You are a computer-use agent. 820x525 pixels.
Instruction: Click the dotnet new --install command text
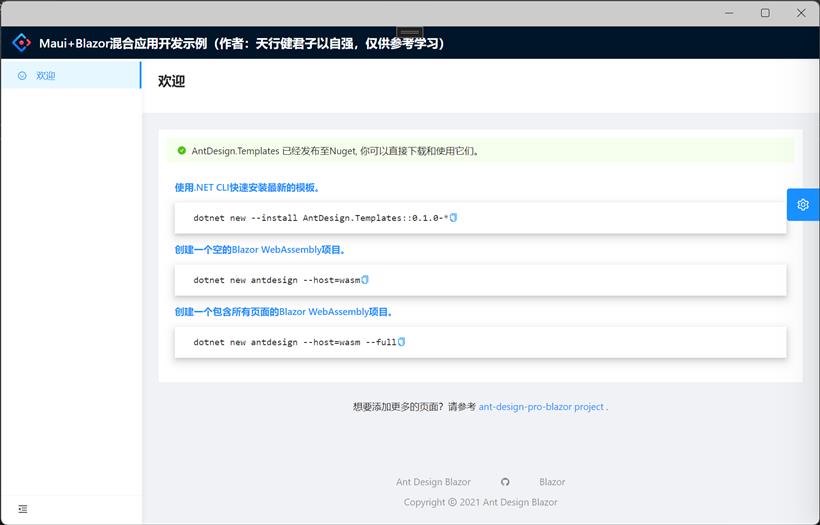coord(321,218)
